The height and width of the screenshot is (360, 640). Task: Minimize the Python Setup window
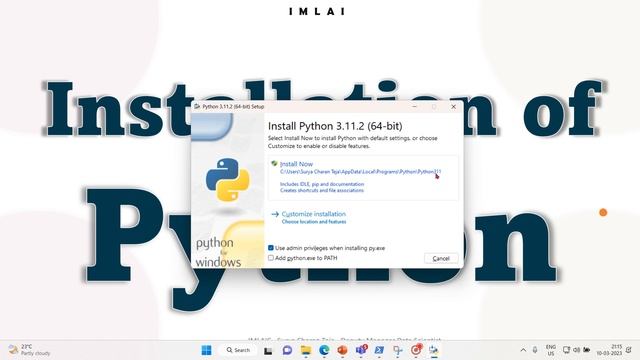415,107
